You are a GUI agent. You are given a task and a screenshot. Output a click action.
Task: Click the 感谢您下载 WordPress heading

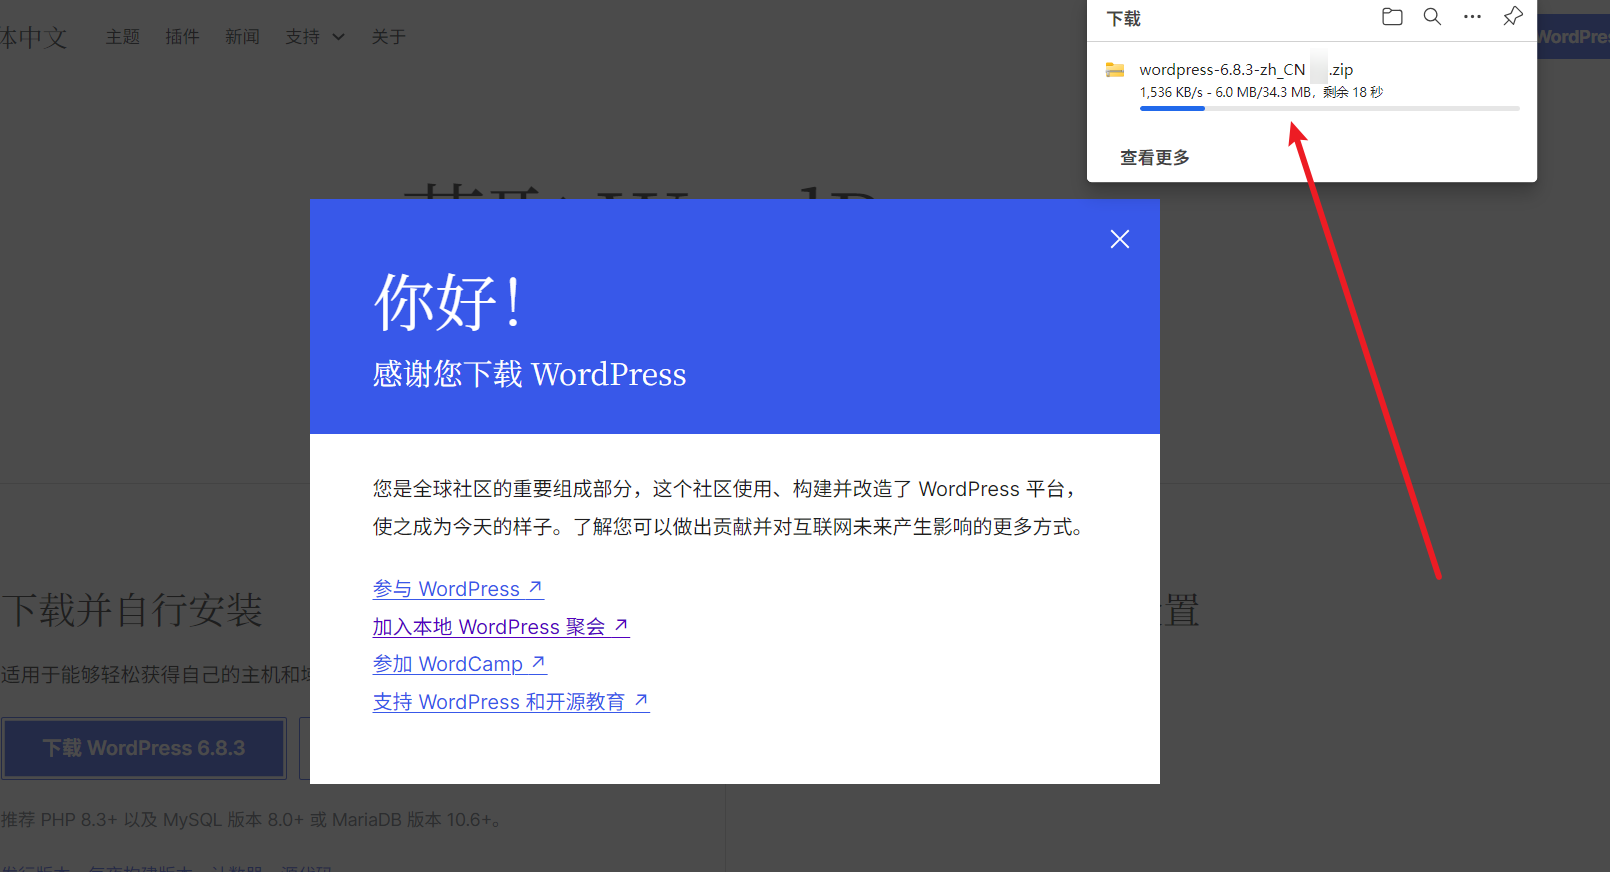pos(529,374)
